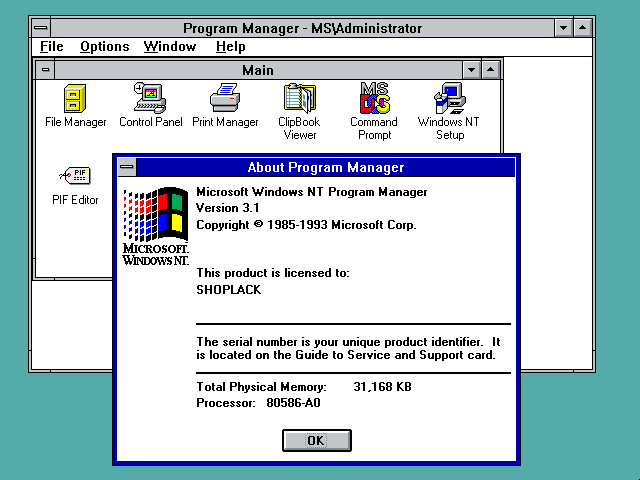The width and height of the screenshot is (640, 480).
Task: Open the Help menu
Action: click(x=231, y=47)
